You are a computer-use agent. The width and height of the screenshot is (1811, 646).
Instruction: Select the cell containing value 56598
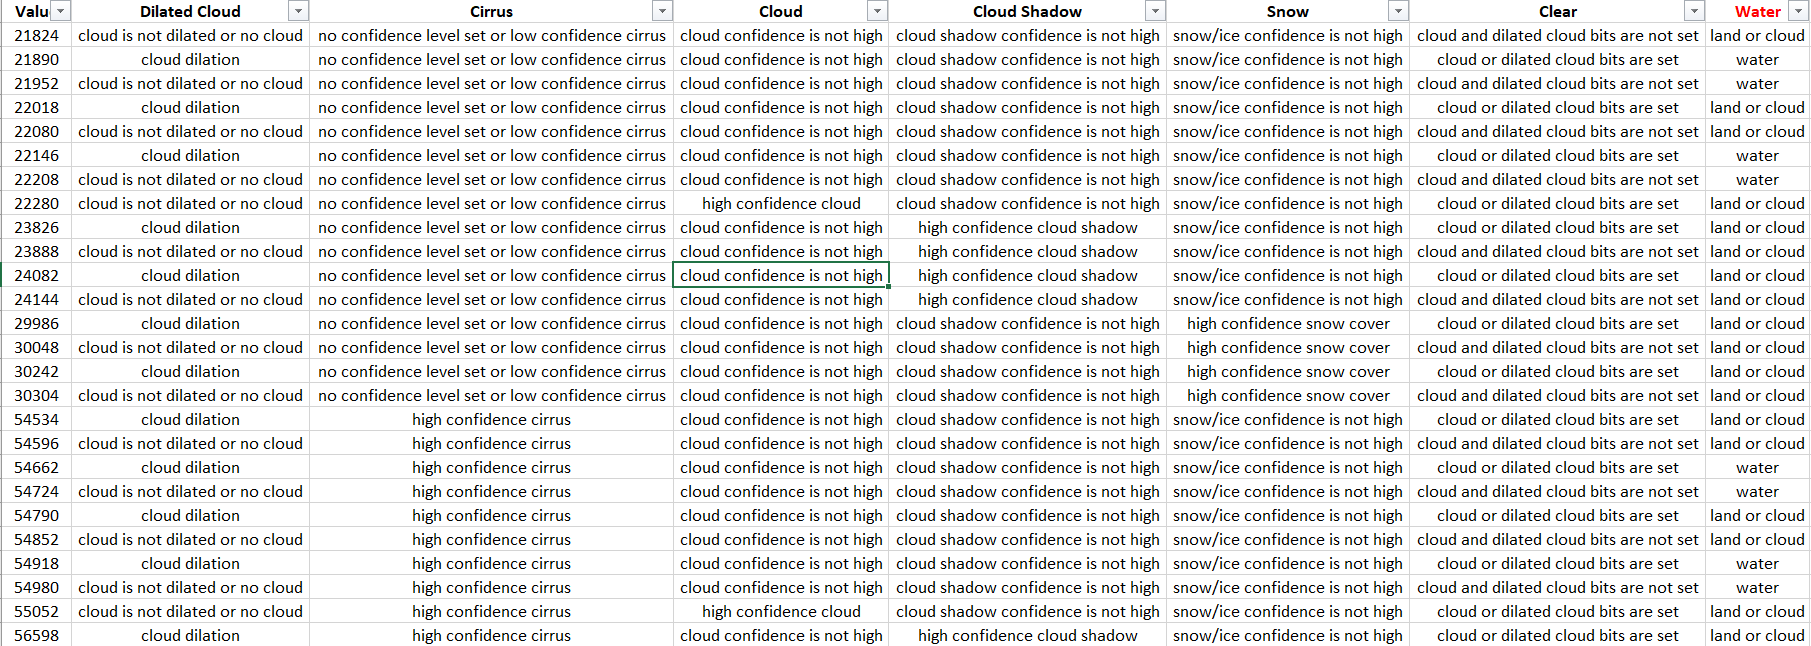coord(36,636)
